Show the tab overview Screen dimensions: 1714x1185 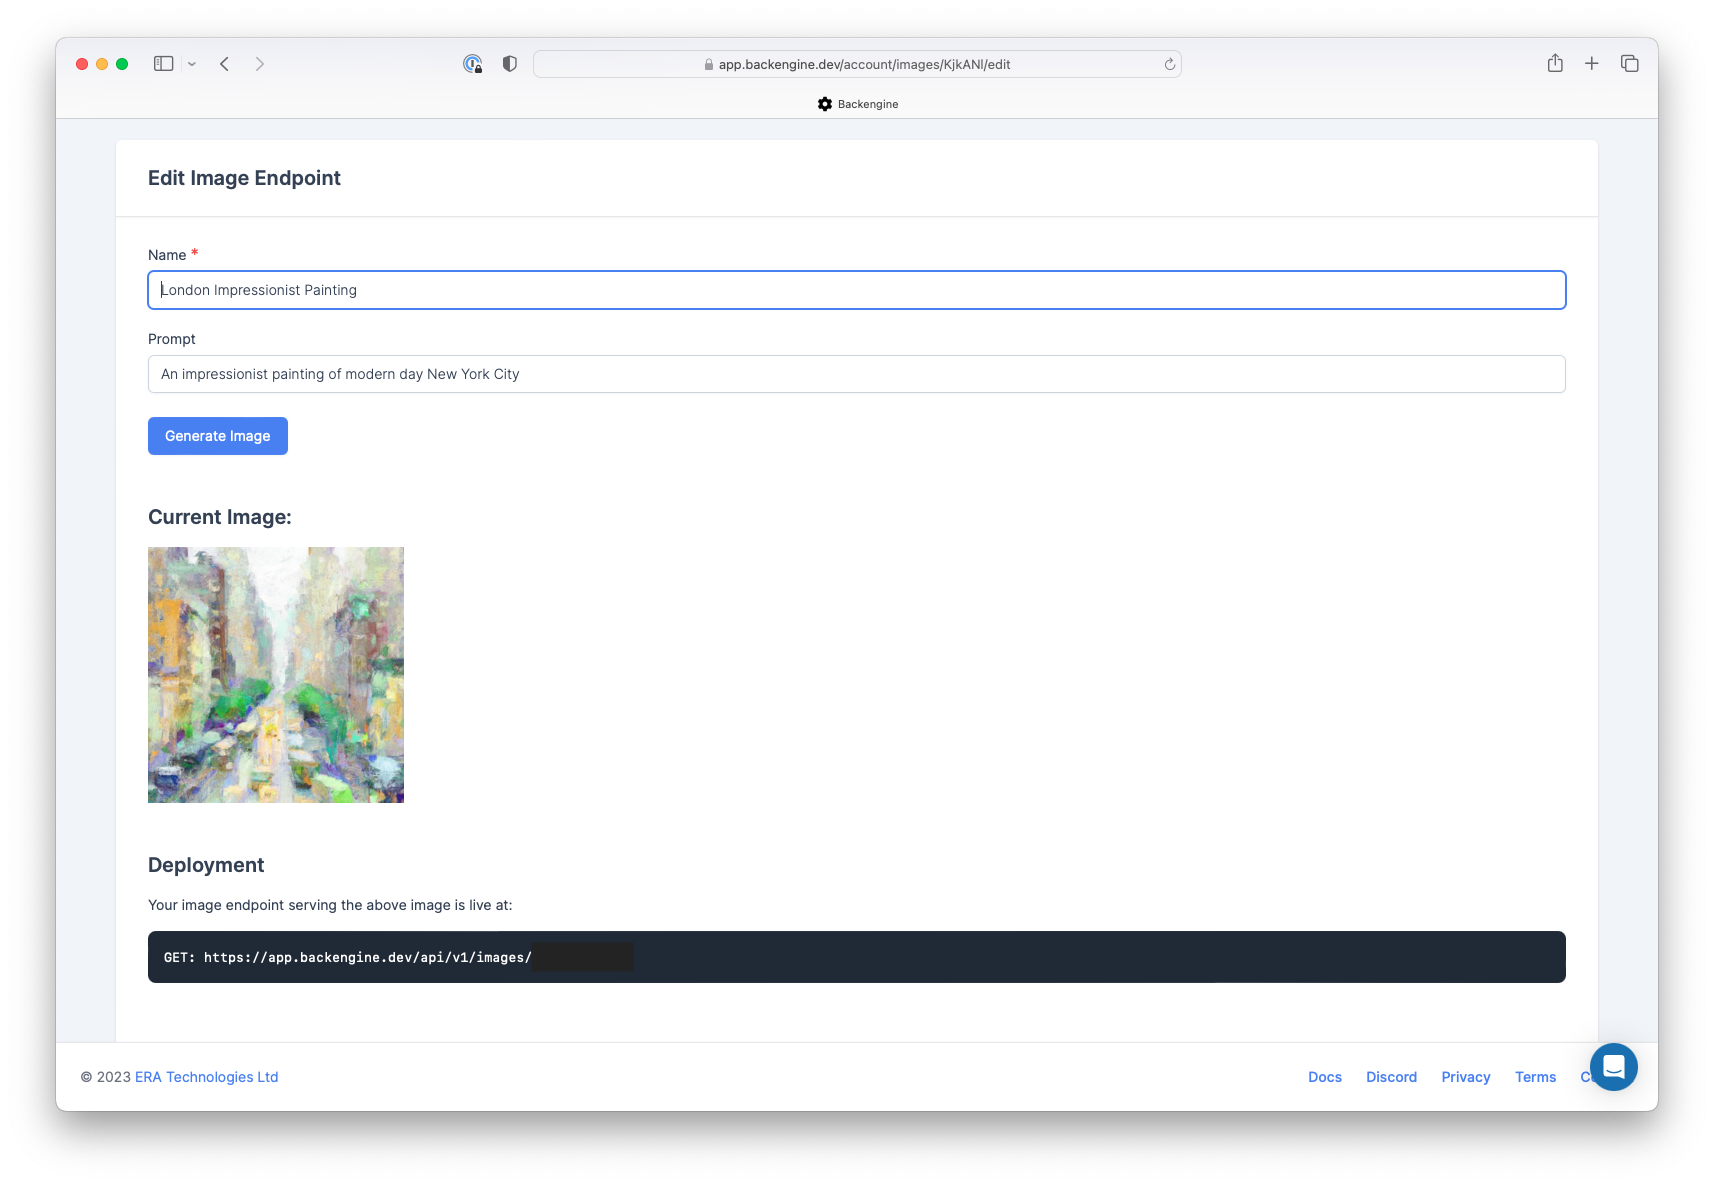click(1630, 64)
